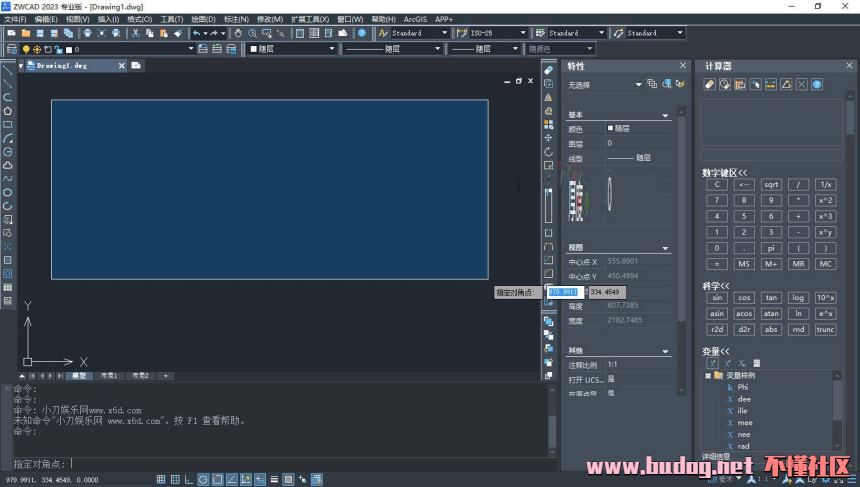Viewport: 860px width, 487px height.
Task: Toggle Snap mode in status bar
Action: coord(161,479)
